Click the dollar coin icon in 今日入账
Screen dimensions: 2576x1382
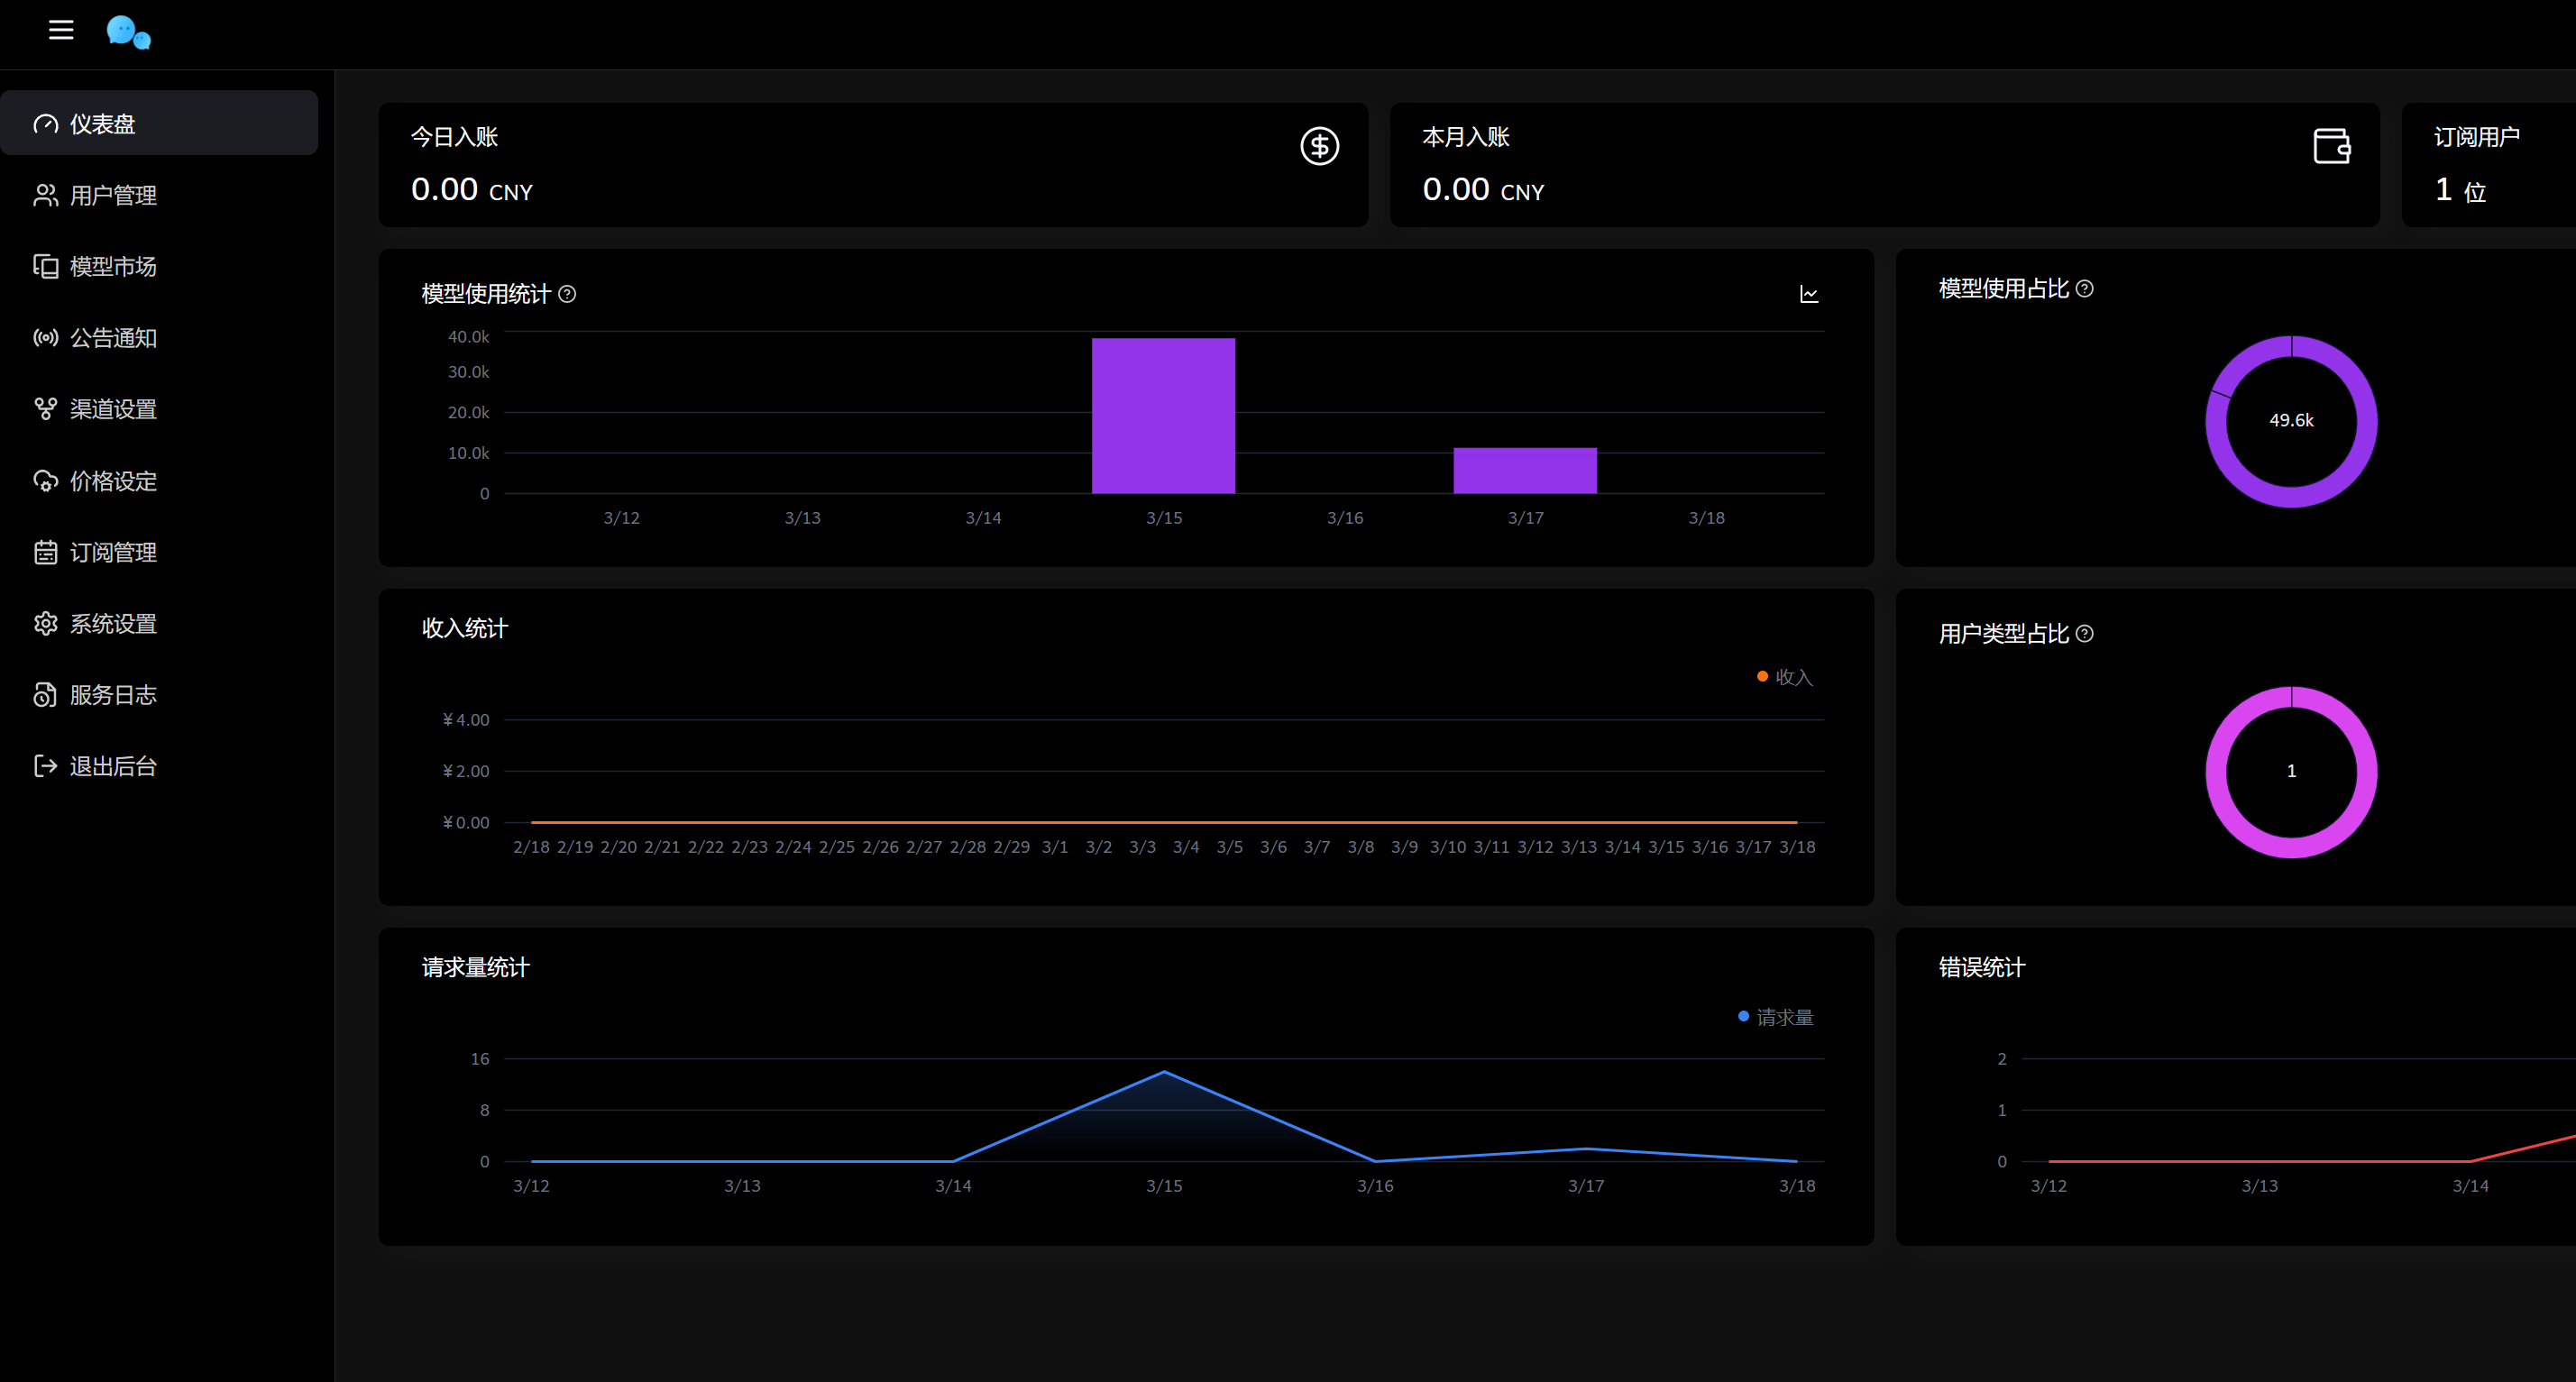pos(1319,146)
